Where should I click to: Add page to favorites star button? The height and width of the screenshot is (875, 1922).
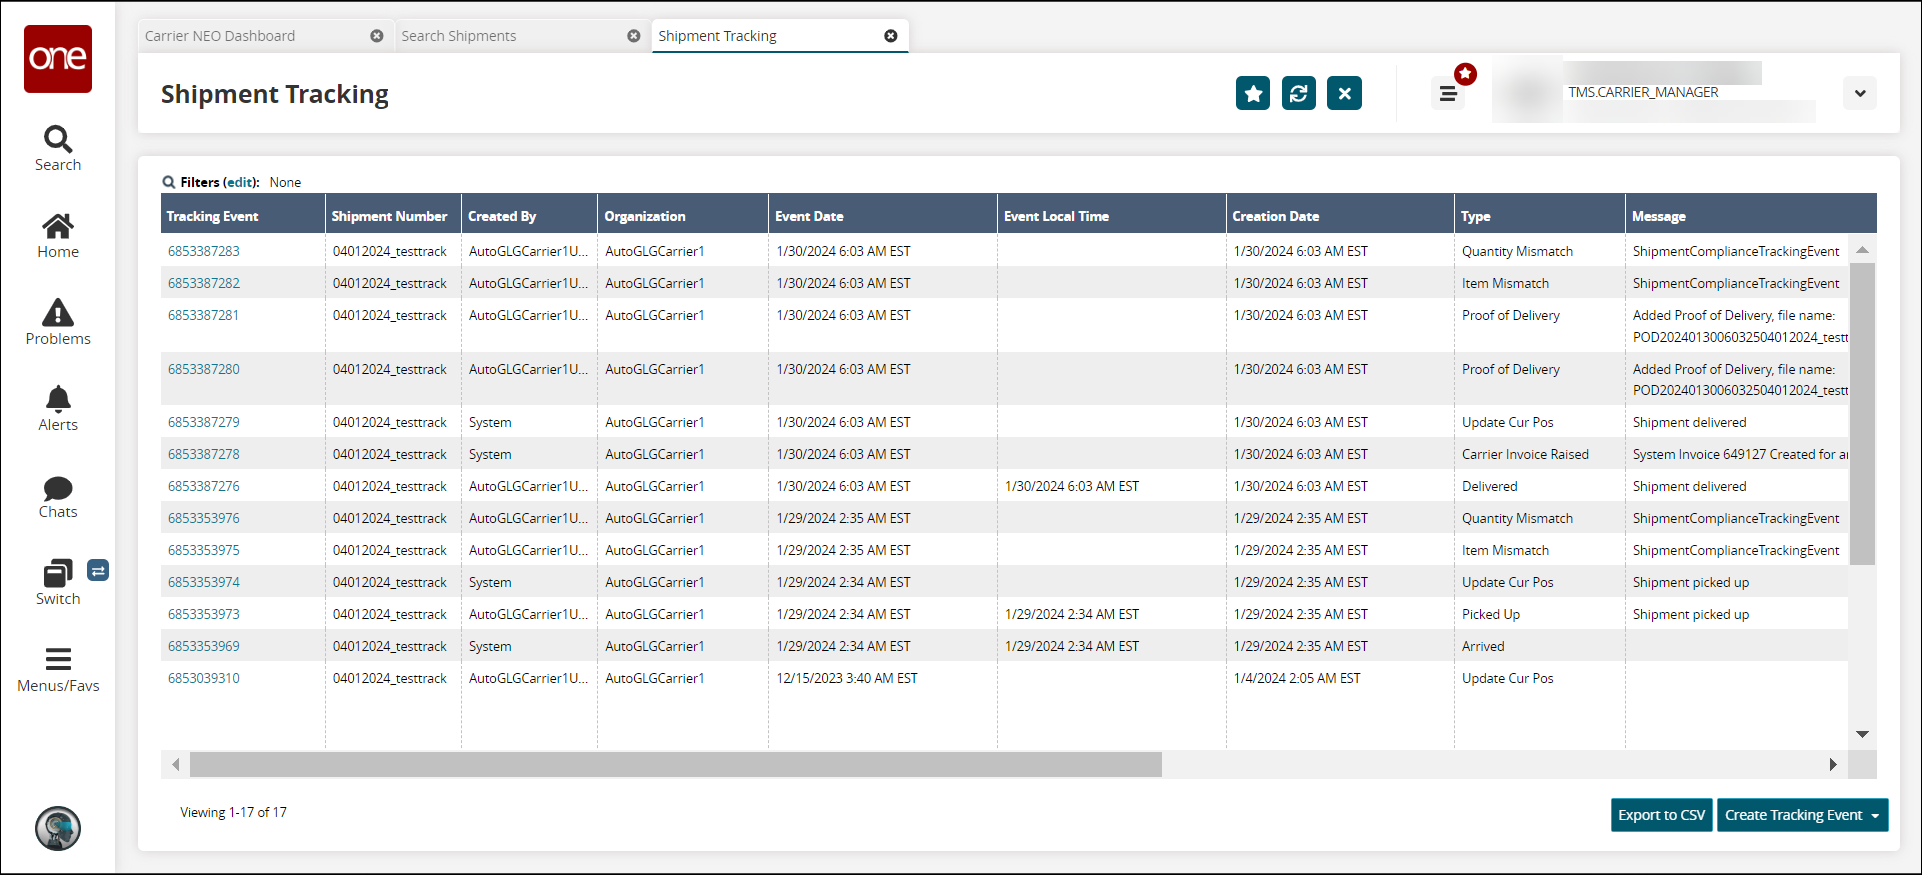[x=1253, y=93]
